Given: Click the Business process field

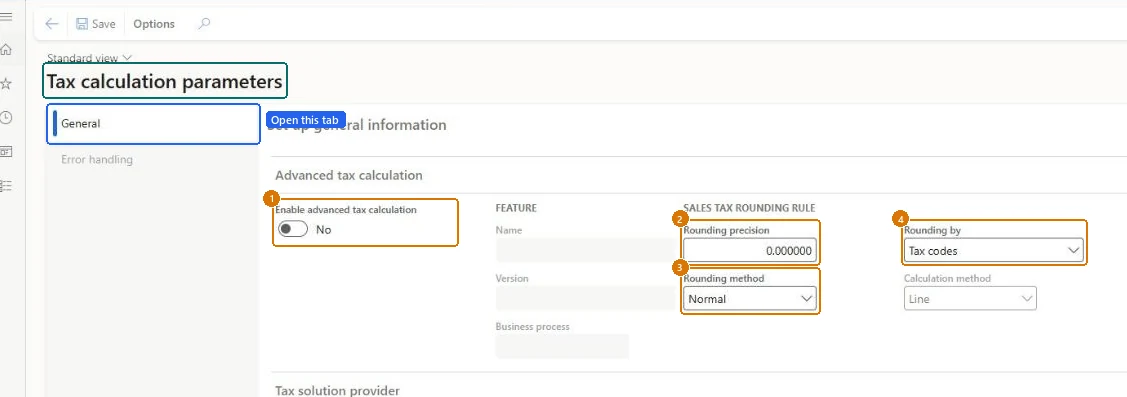Looking at the screenshot, I should pos(562,346).
